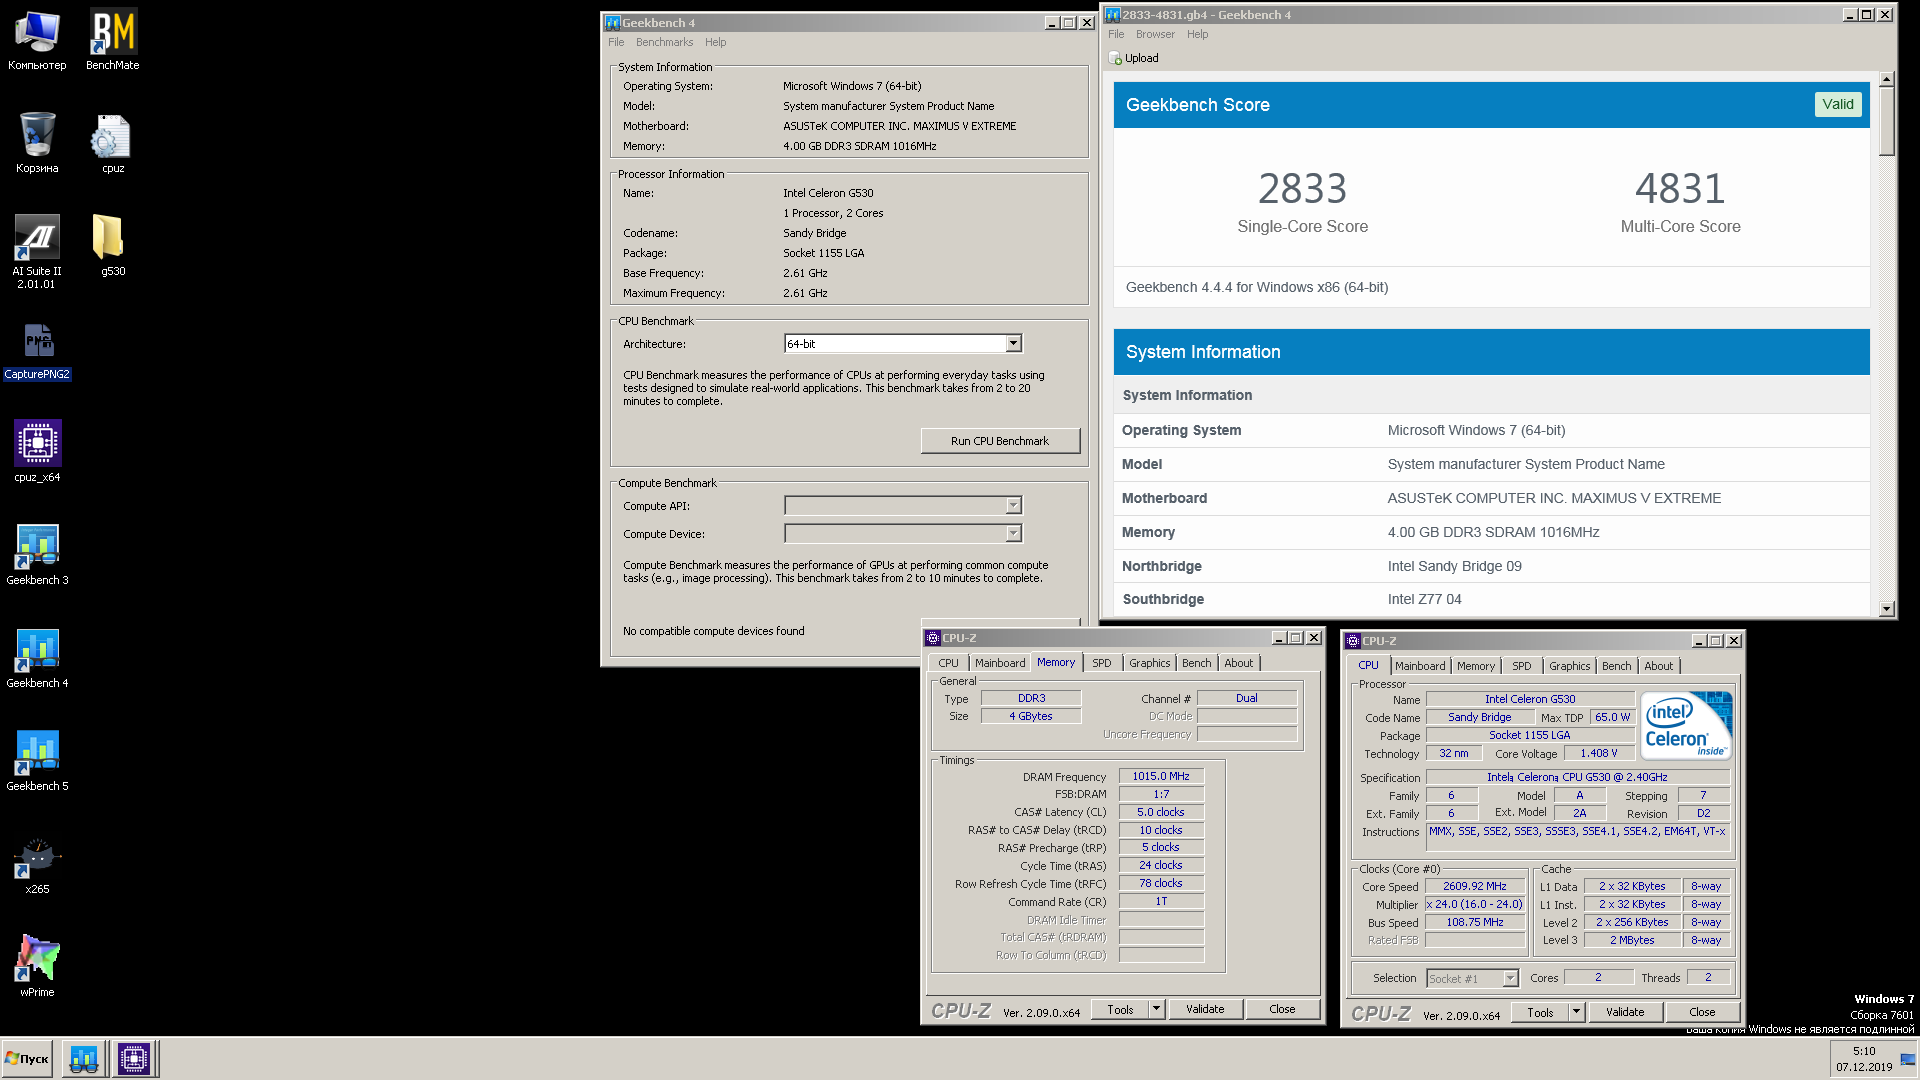Click Run CPU Benchmark button
The image size is (1920, 1080).
[1000, 441]
